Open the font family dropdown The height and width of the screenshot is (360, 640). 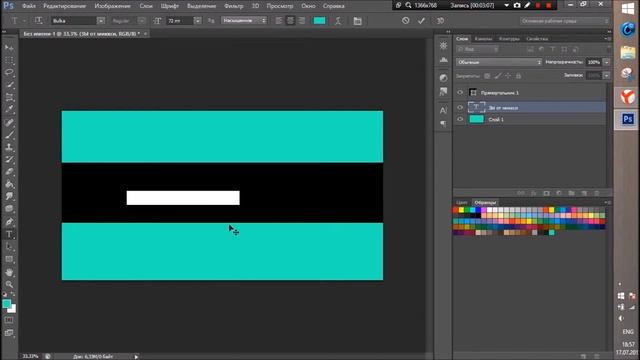click(101, 21)
